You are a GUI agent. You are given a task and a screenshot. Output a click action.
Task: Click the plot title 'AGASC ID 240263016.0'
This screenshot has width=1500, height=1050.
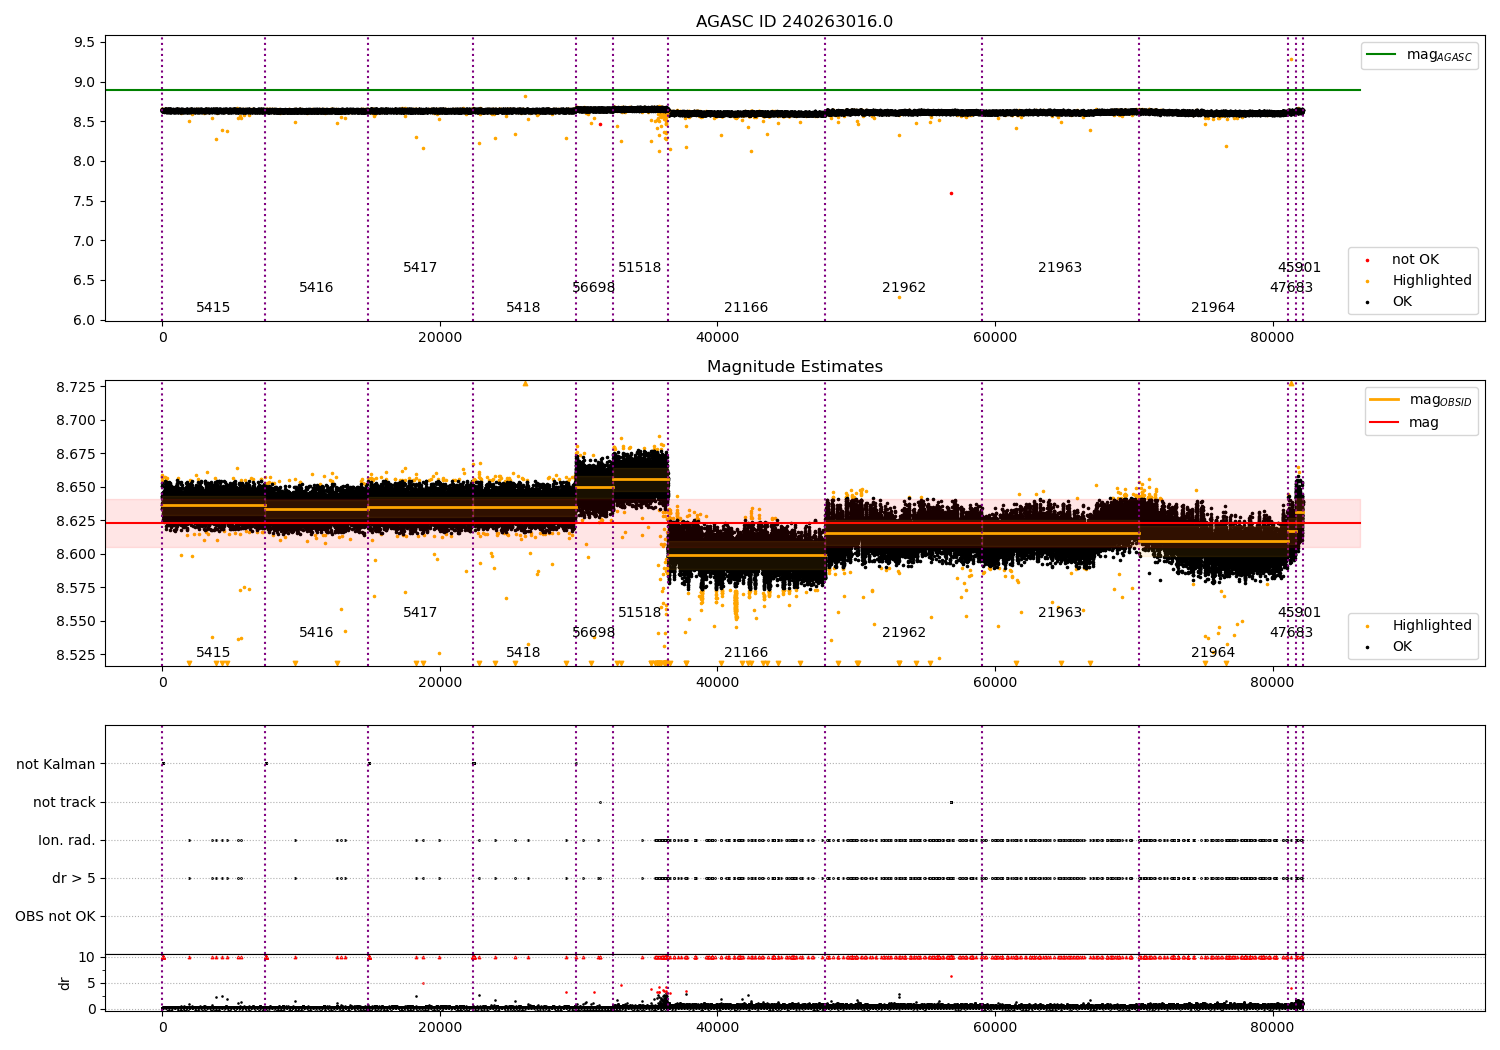(794, 22)
